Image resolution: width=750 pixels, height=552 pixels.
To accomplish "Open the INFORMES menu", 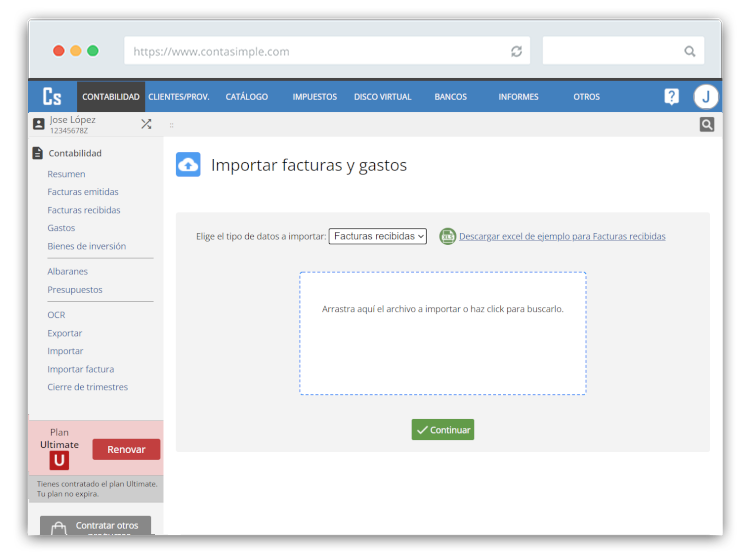I will pyautogui.click(x=518, y=97).
